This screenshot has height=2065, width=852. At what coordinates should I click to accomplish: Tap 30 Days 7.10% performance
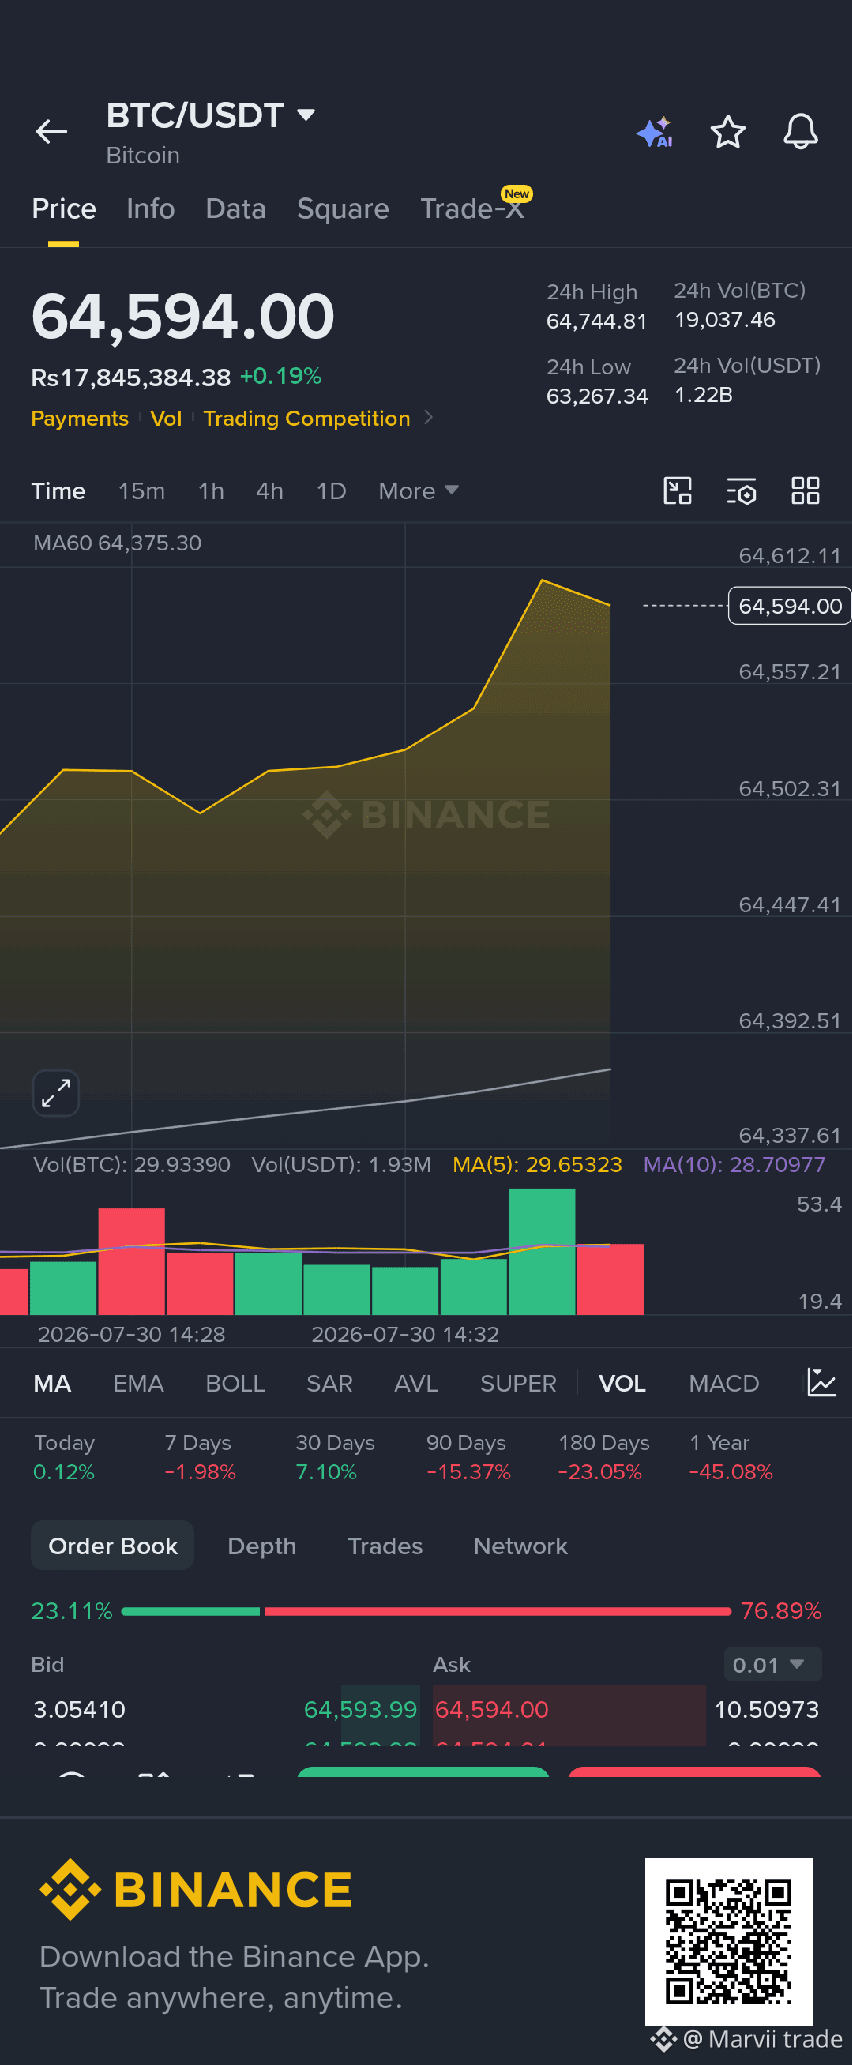pyautogui.click(x=335, y=1457)
